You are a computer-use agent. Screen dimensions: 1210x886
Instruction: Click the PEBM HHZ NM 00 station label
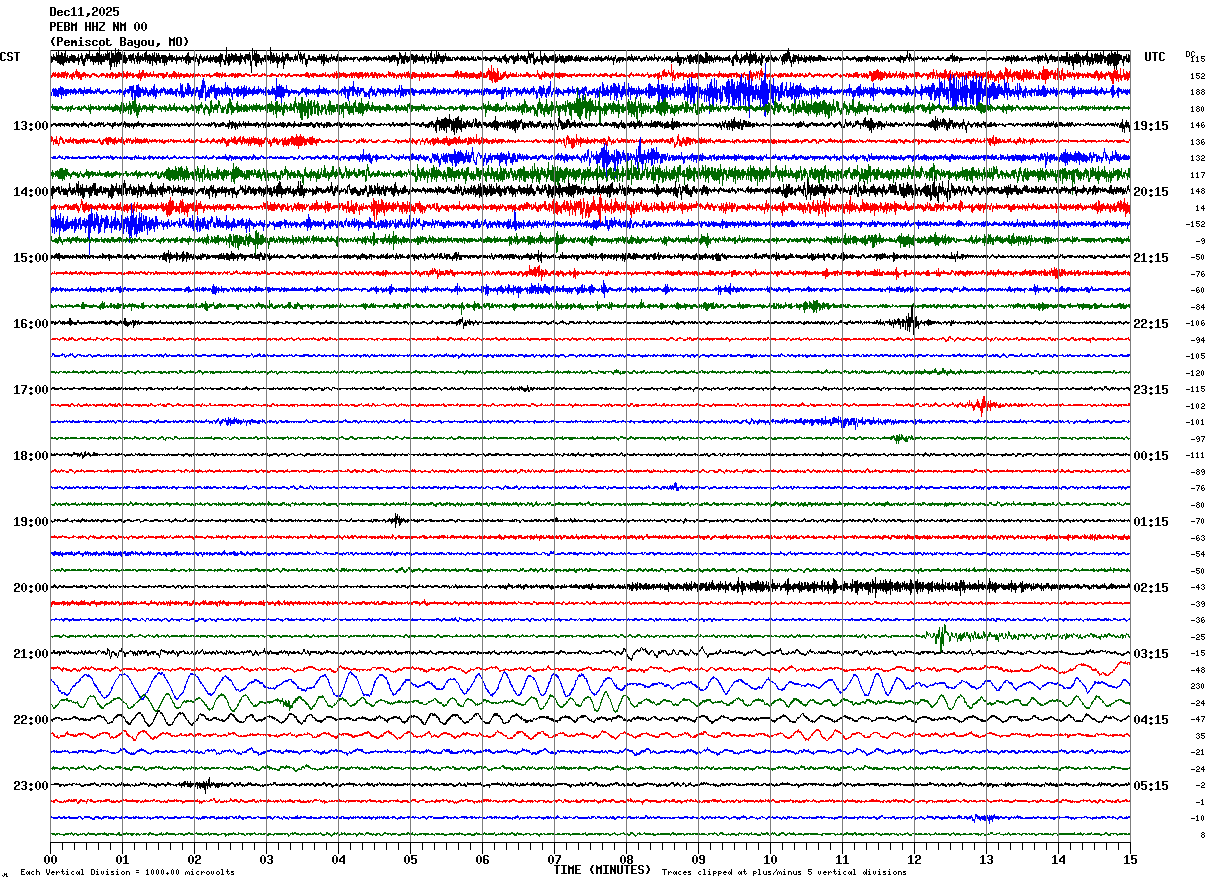pos(98,27)
